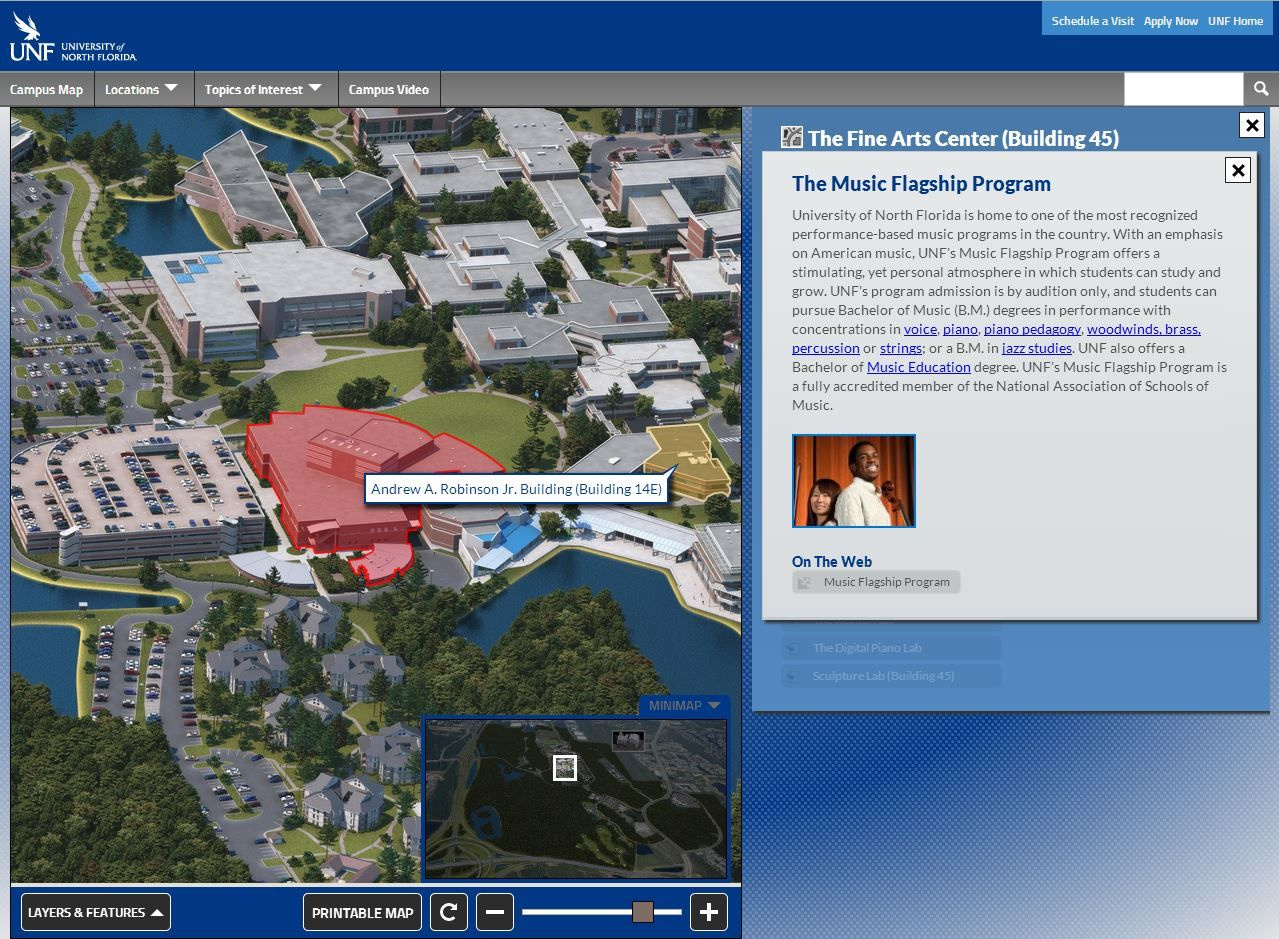This screenshot has width=1279, height=939.
Task: Expand the Topics of Interest menu
Action: (264, 89)
